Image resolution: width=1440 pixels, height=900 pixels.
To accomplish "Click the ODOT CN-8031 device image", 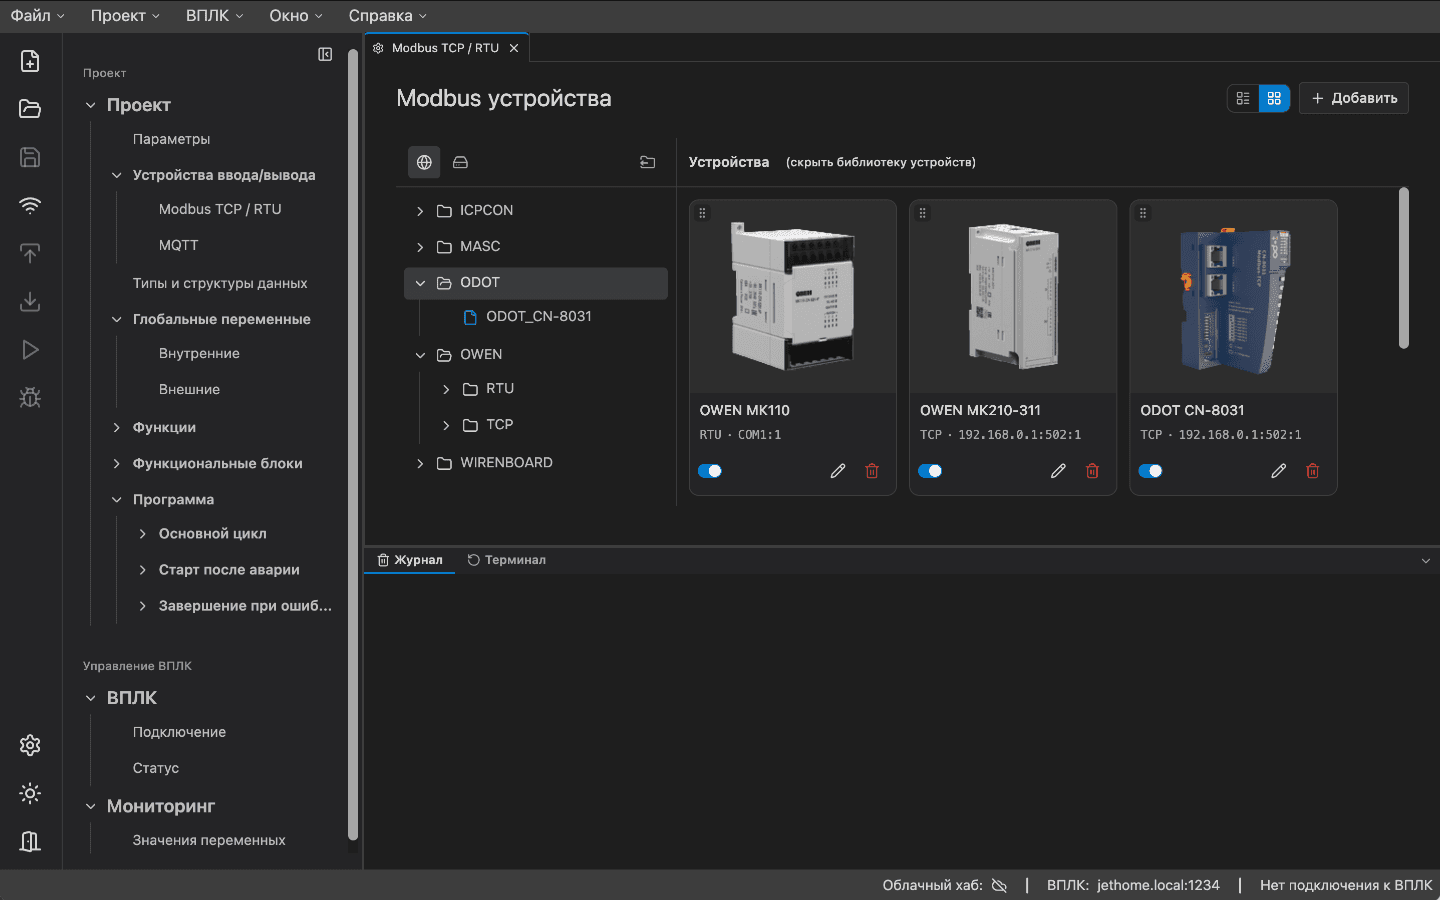I will 1233,296.
